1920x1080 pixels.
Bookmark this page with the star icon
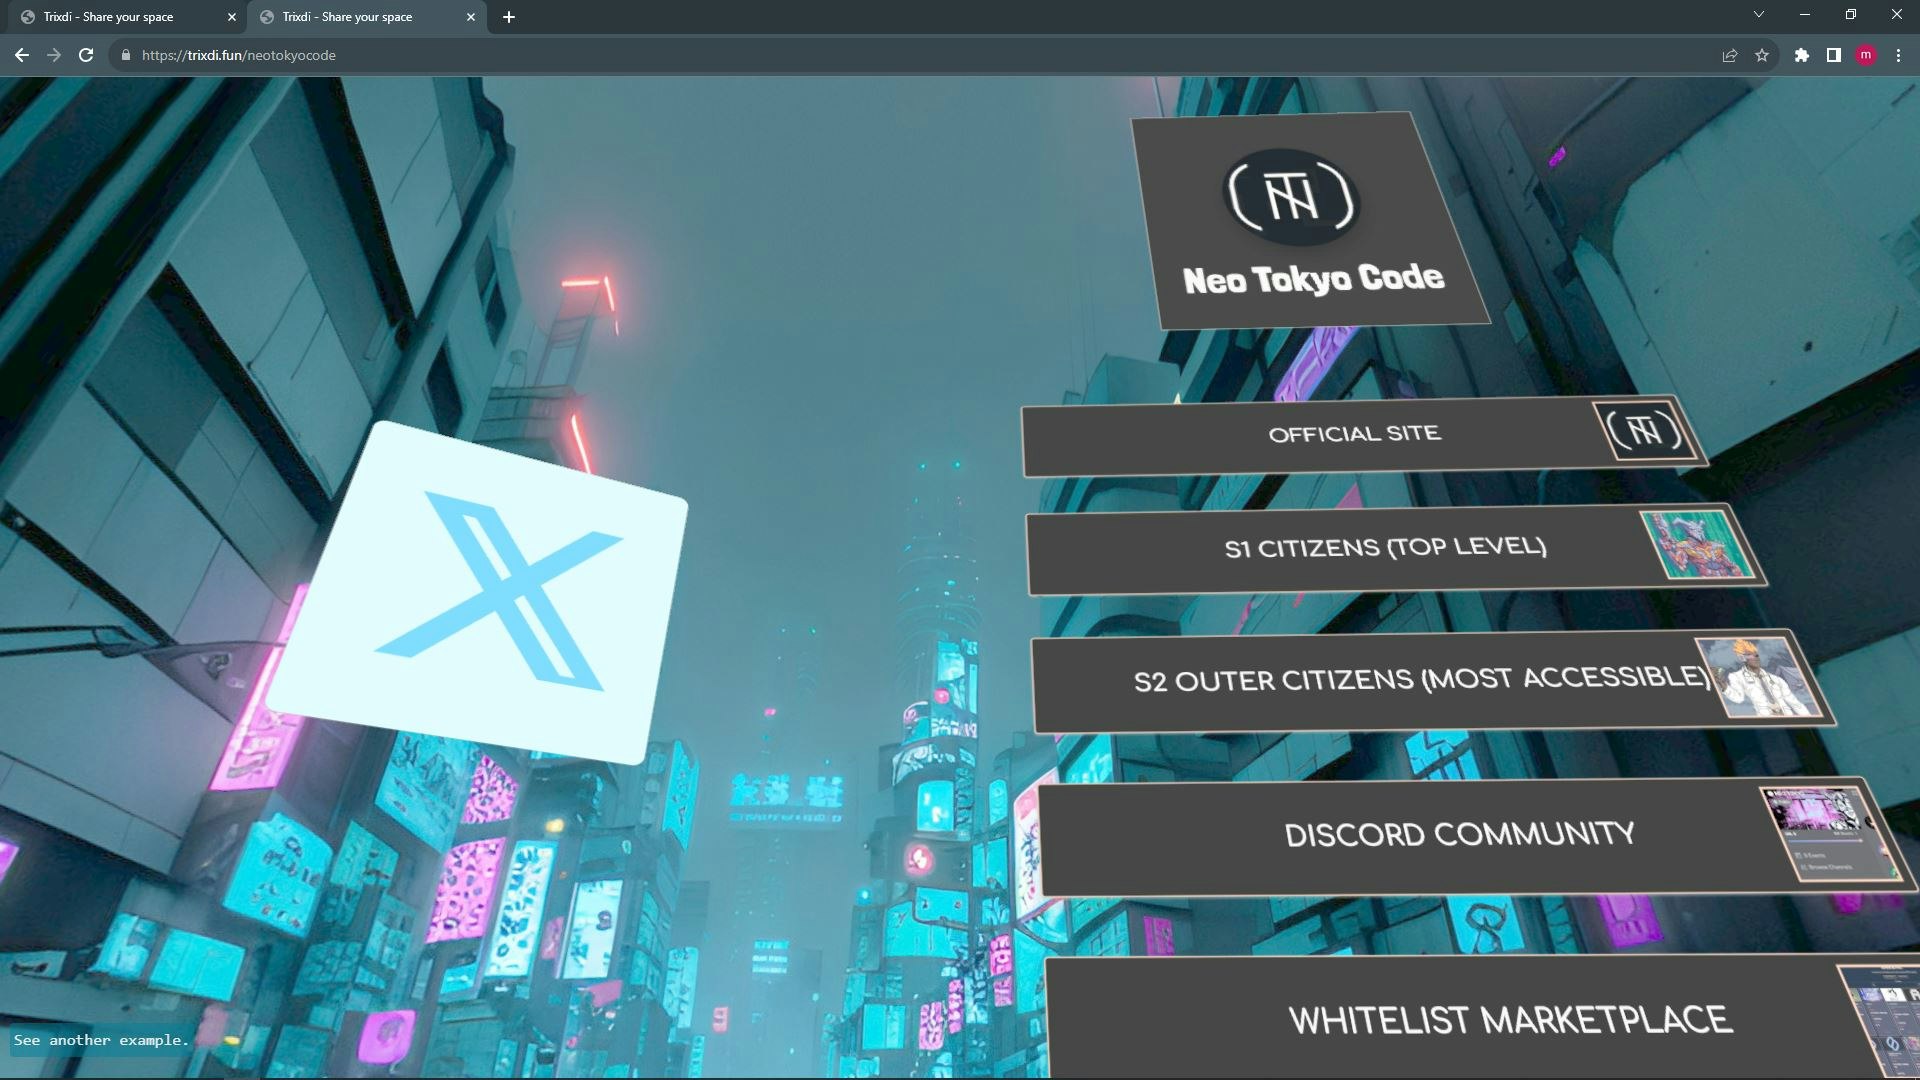(1762, 55)
